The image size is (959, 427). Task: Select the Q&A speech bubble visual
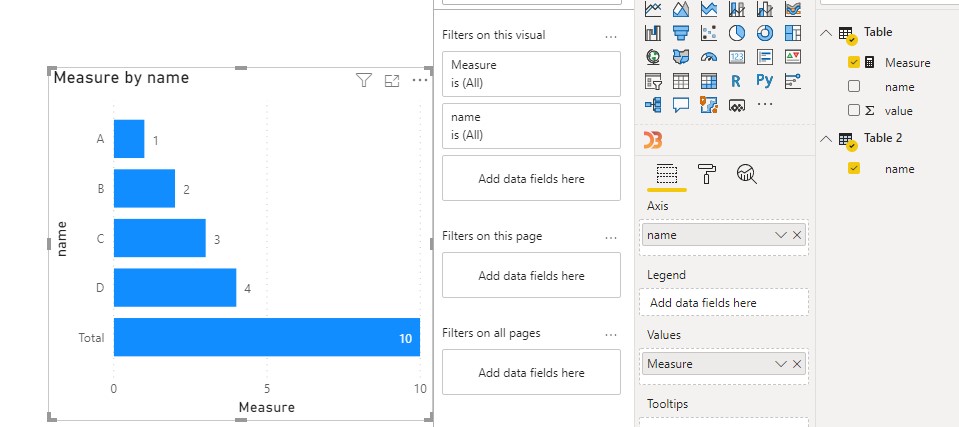[x=681, y=105]
